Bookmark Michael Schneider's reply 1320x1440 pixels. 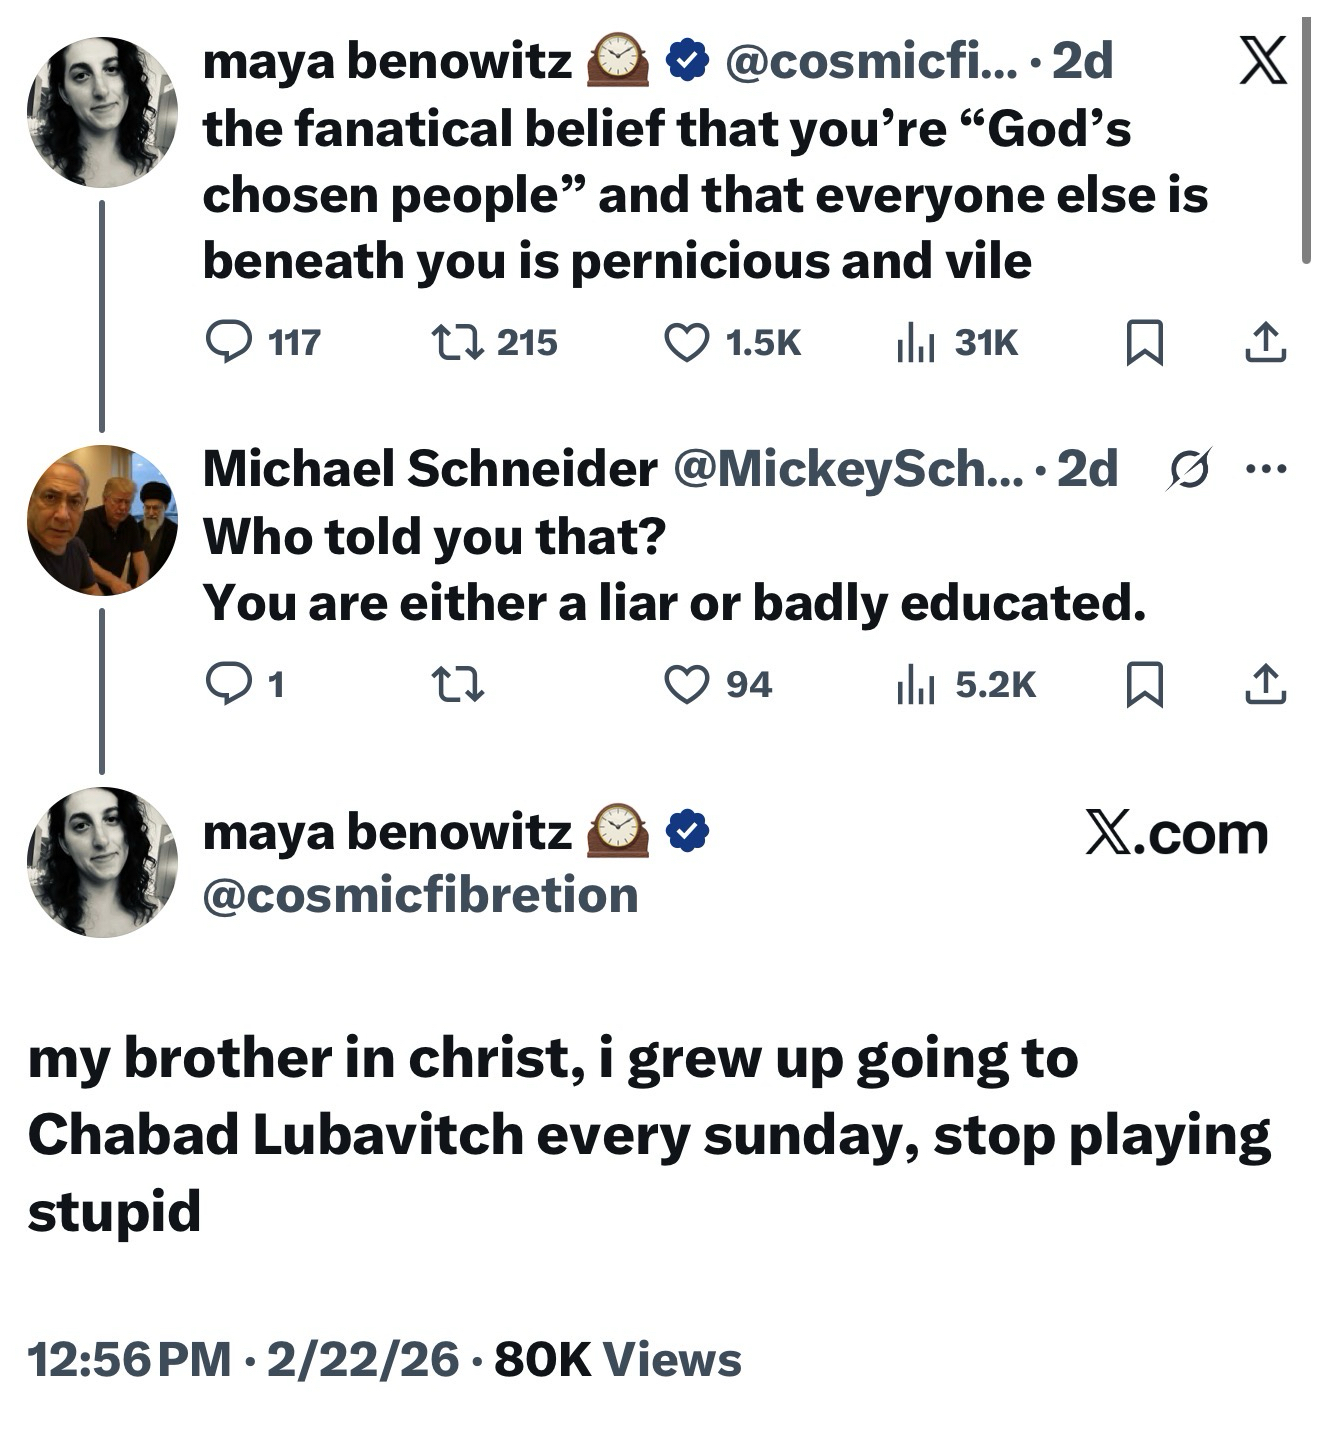click(1144, 685)
